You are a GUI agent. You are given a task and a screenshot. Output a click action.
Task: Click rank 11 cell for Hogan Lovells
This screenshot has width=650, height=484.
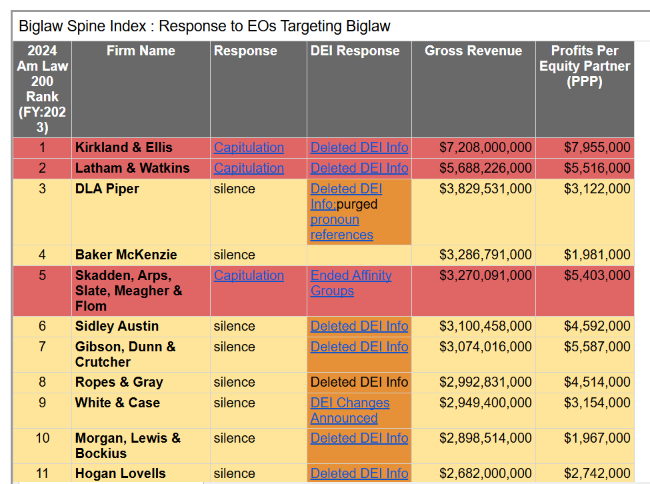(x=42, y=474)
